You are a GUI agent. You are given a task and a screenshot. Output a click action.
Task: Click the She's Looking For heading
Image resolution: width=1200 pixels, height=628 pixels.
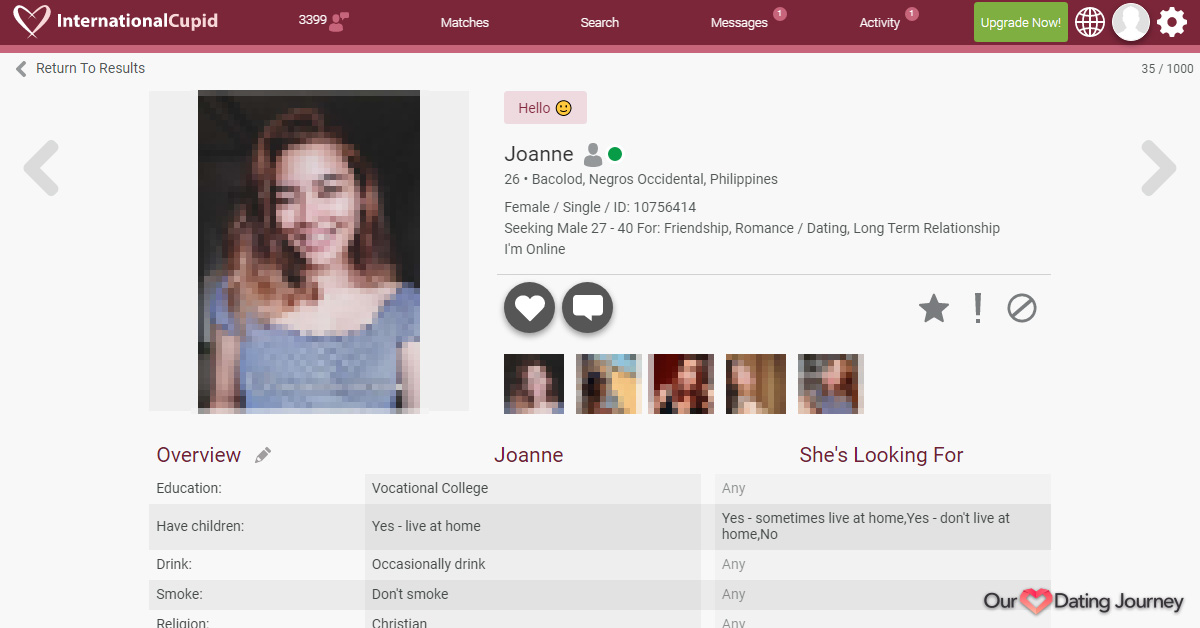point(881,455)
